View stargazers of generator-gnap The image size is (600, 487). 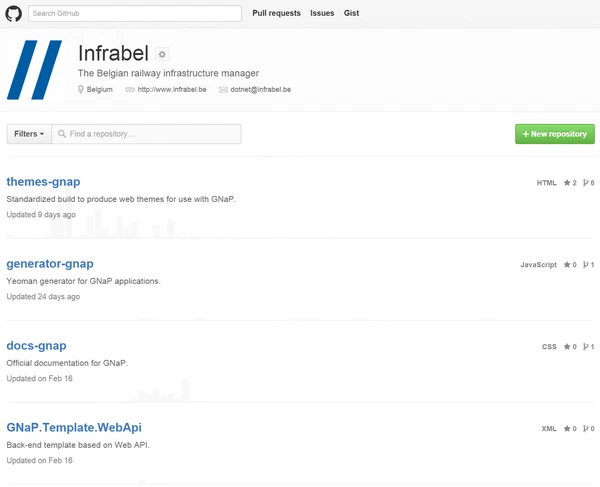tap(570, 265)
